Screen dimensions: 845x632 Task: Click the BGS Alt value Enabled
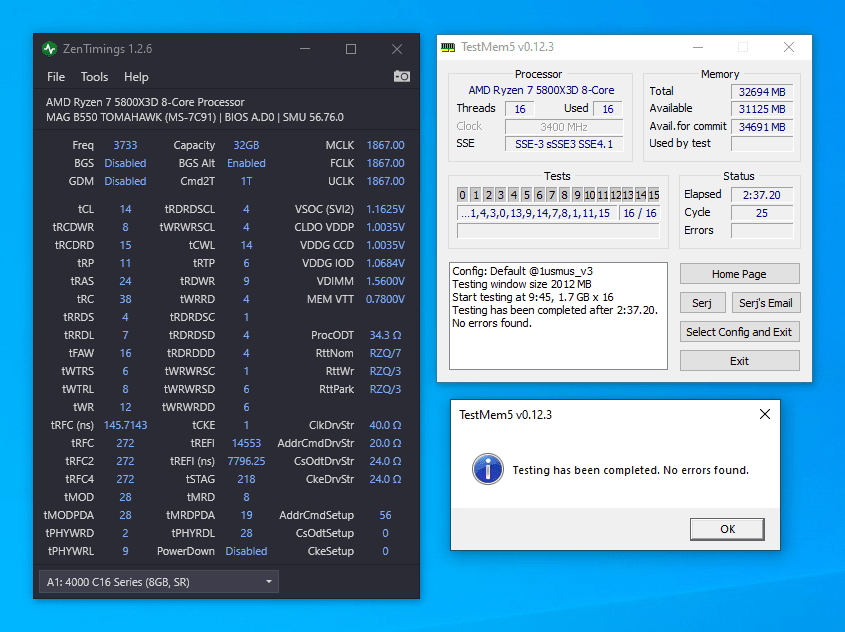point(246,163)
